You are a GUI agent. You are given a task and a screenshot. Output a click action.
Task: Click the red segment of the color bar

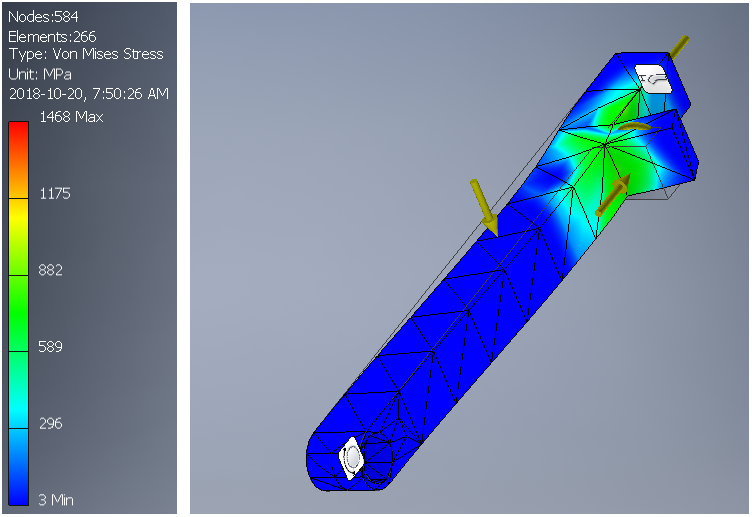pos(19,160)
